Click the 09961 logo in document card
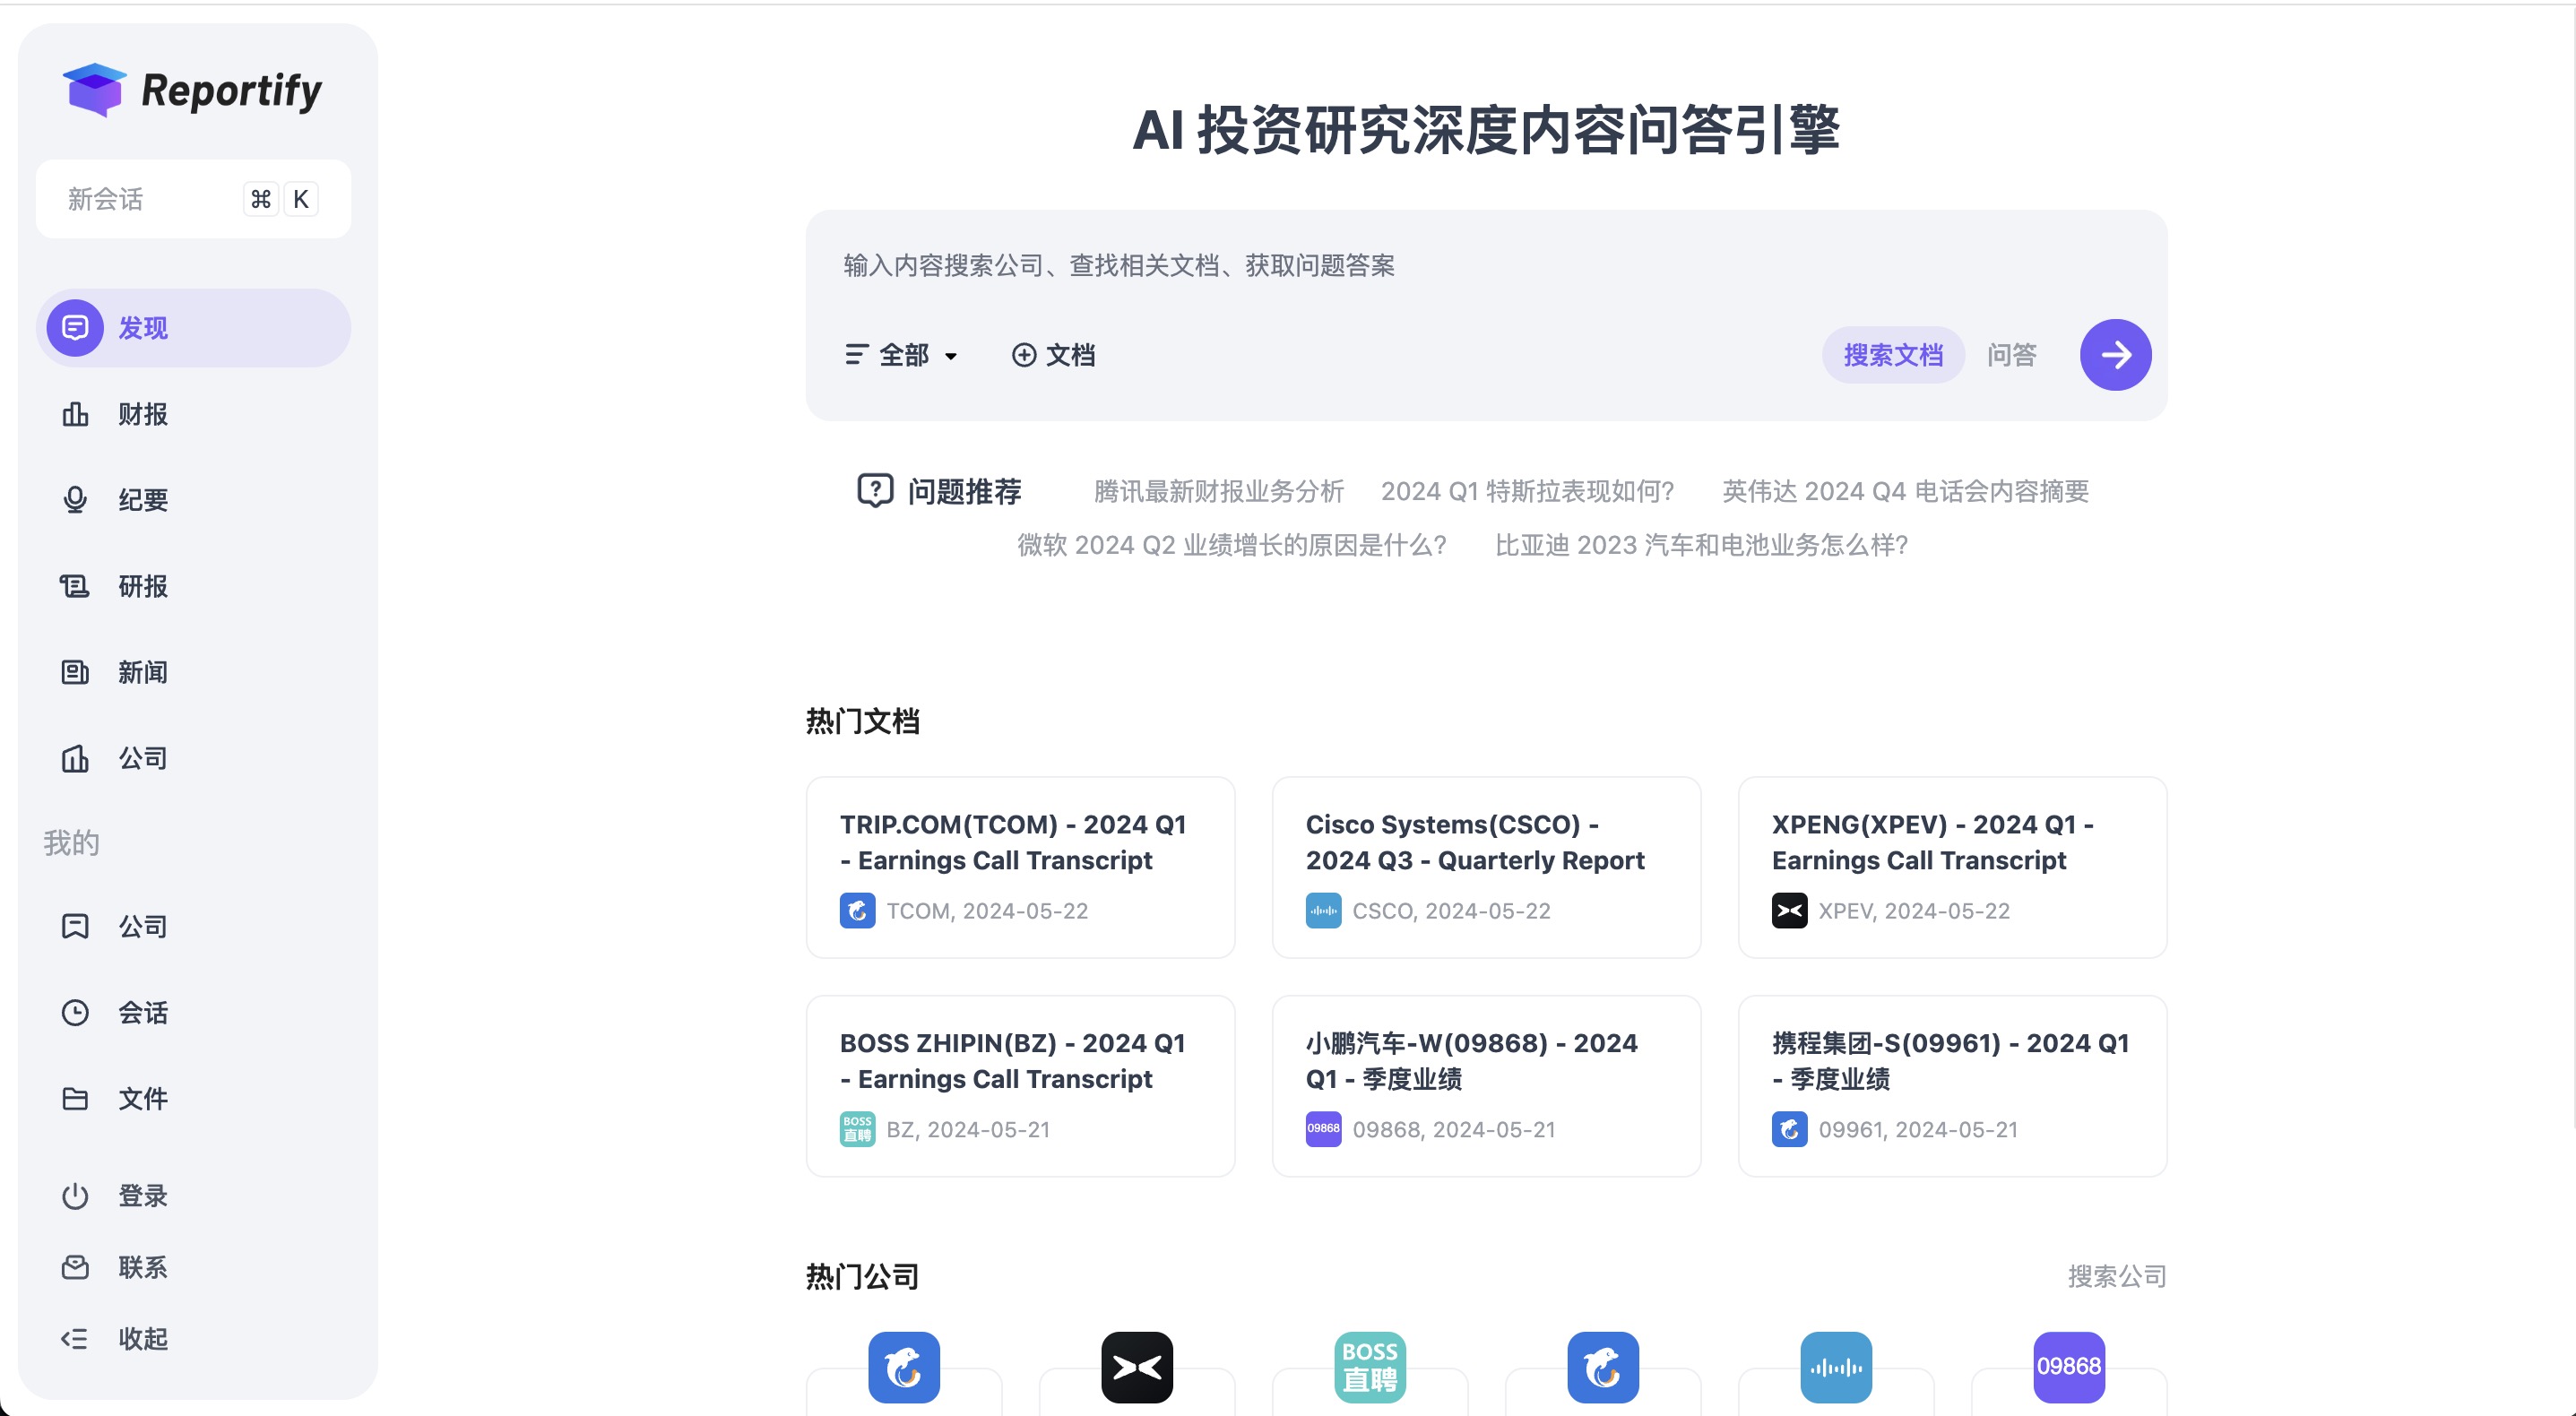The width and height of the screenshot is (2576, 1416). tap(1790, 1129)
